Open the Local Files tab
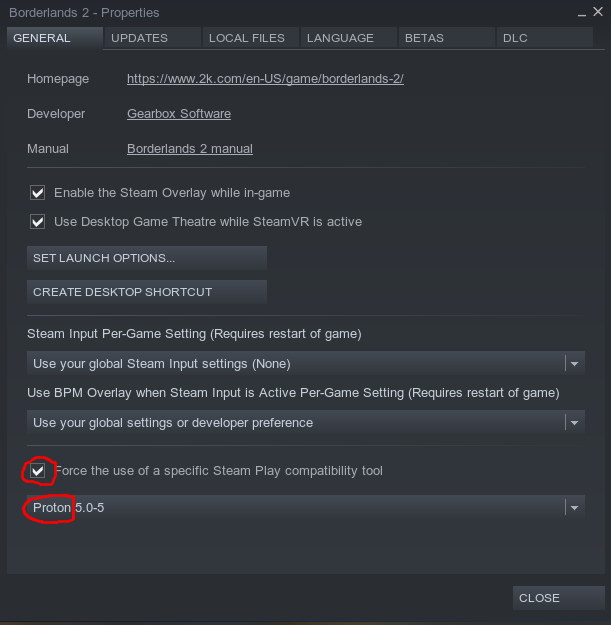Screen dimensions: 611x625 247,38
